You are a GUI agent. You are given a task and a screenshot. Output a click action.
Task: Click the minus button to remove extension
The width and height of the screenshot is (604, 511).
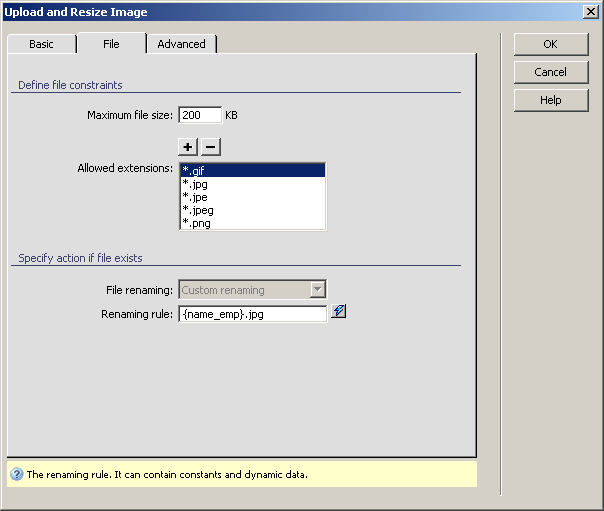point(210,147)
